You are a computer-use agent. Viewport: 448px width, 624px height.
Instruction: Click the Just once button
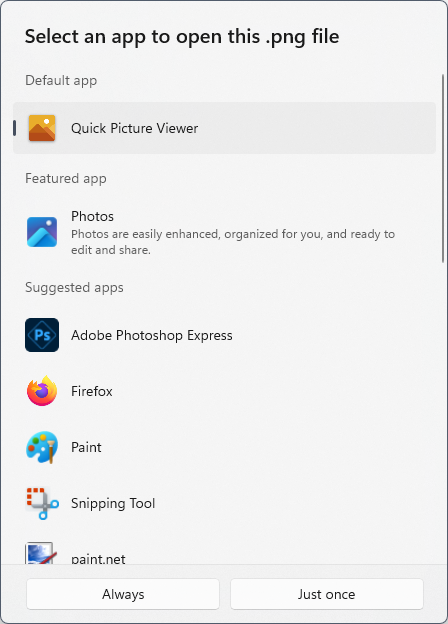327,594
